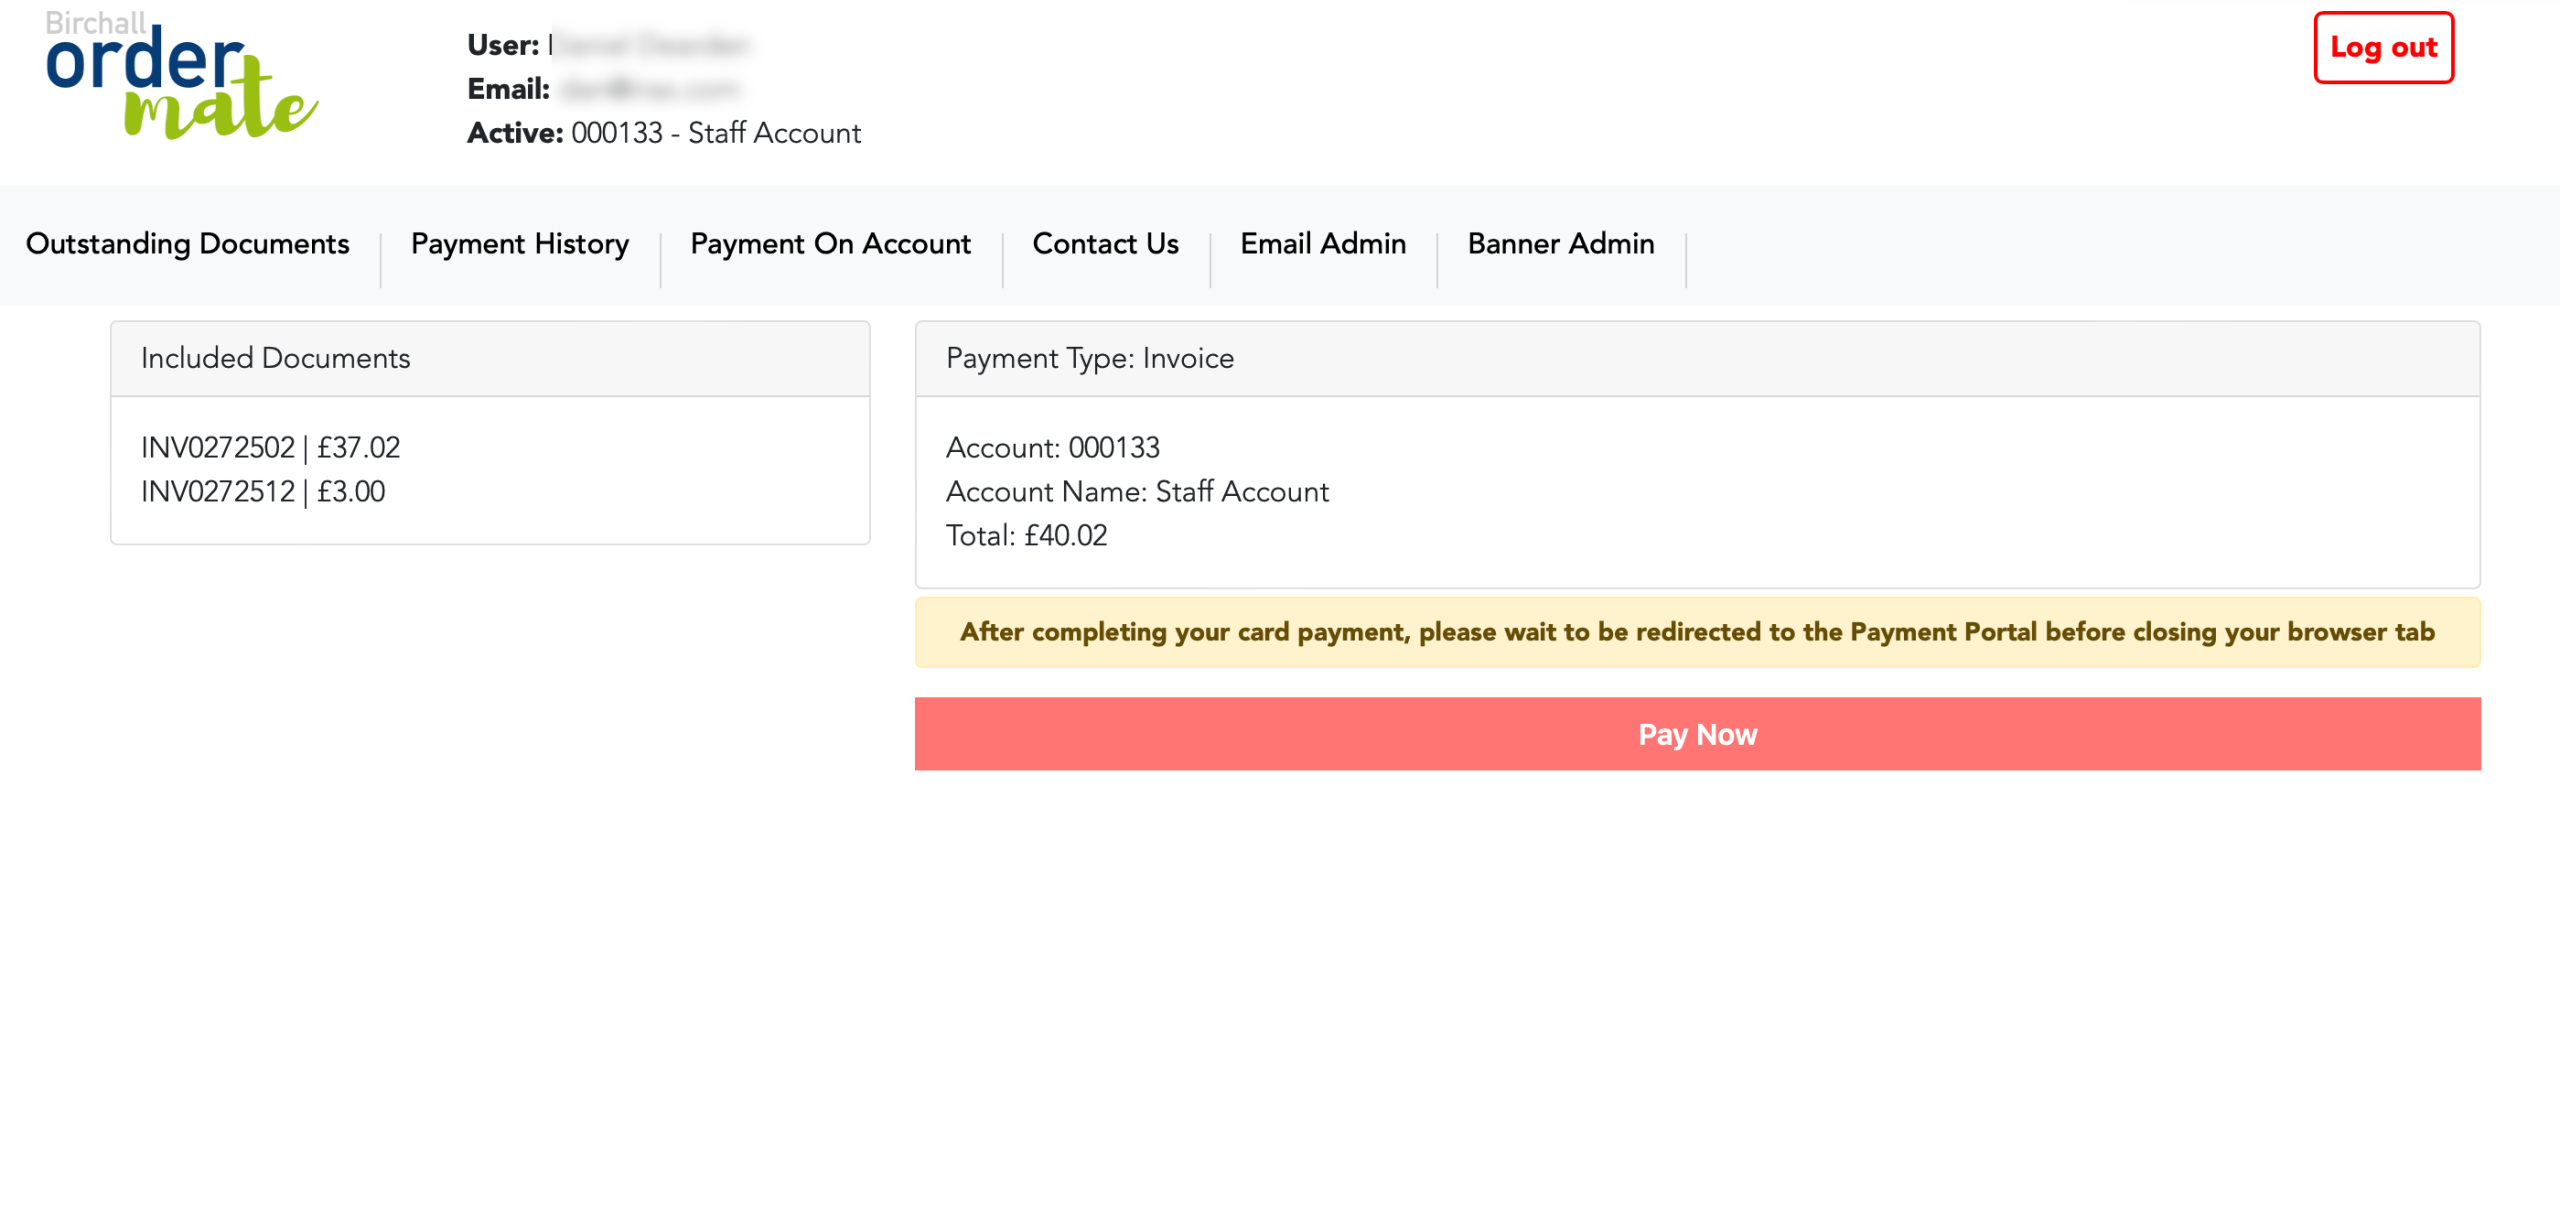Click the Birchall Ordermate logo
The image size is (2560, 1228).
[180, 78]
